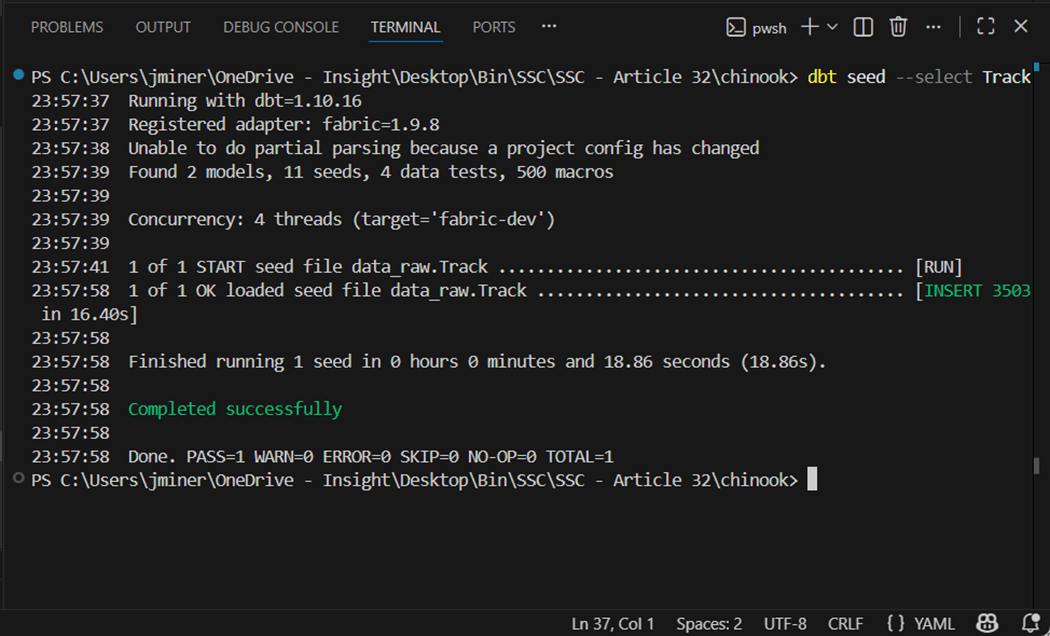
Task: Change indentation via Spaces: 2
Action: click(709, 624)
